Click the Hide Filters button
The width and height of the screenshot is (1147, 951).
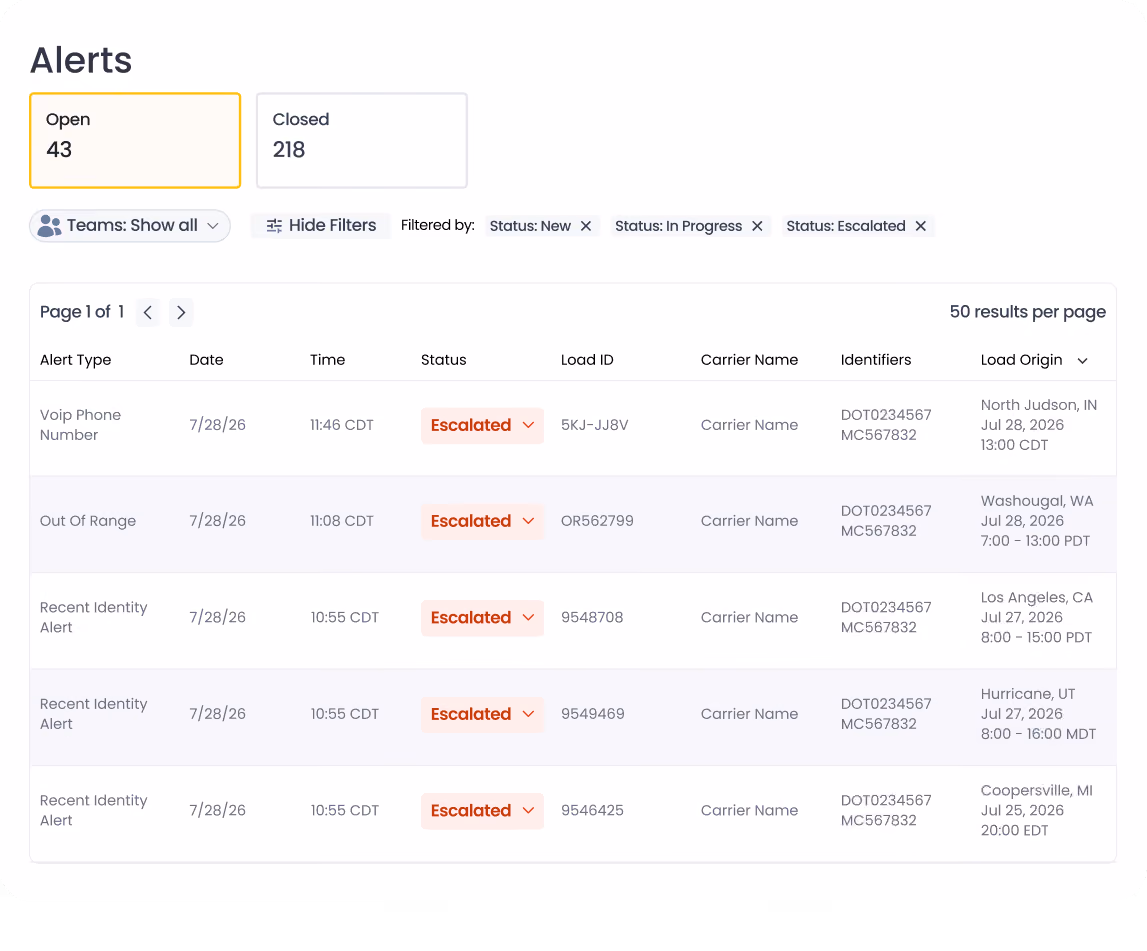point(320,225)
